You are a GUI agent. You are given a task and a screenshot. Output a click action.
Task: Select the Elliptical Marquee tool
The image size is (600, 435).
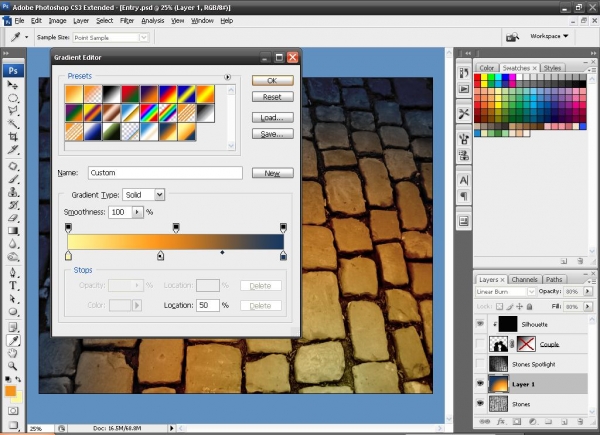13,98
